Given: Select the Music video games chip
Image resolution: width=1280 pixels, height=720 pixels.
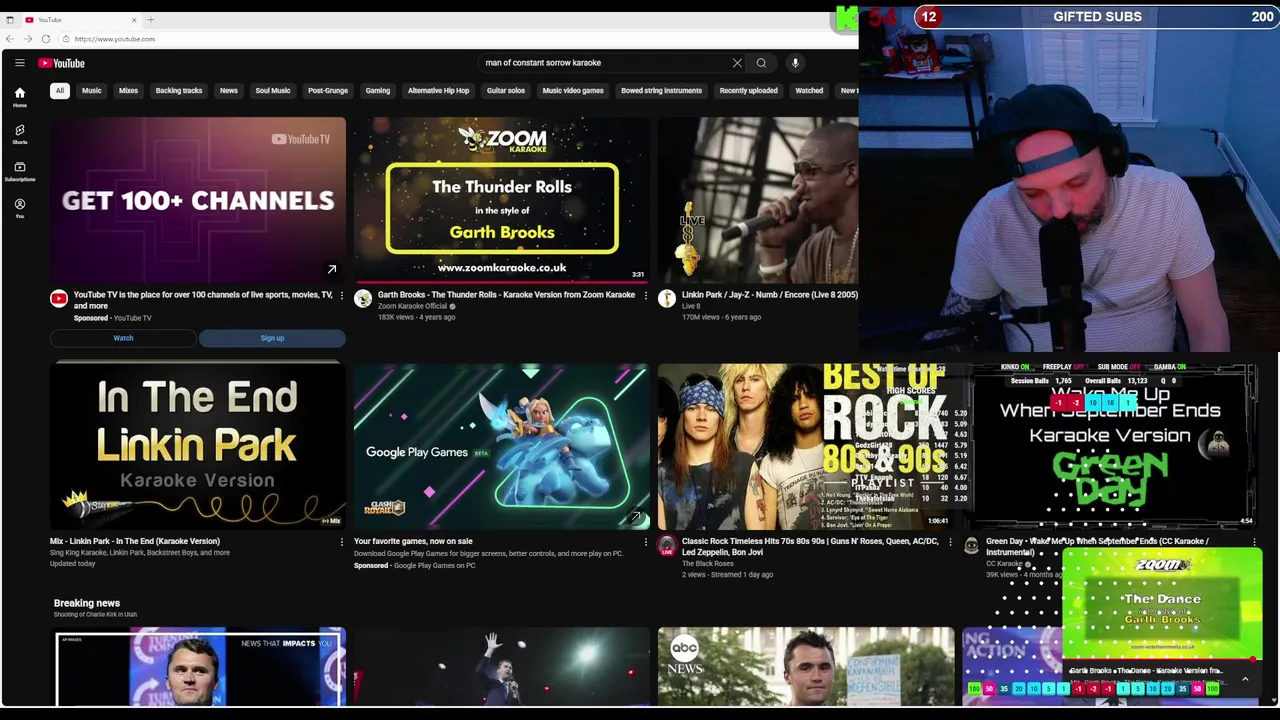Looking at the screenshot, I should click(573, 91).
